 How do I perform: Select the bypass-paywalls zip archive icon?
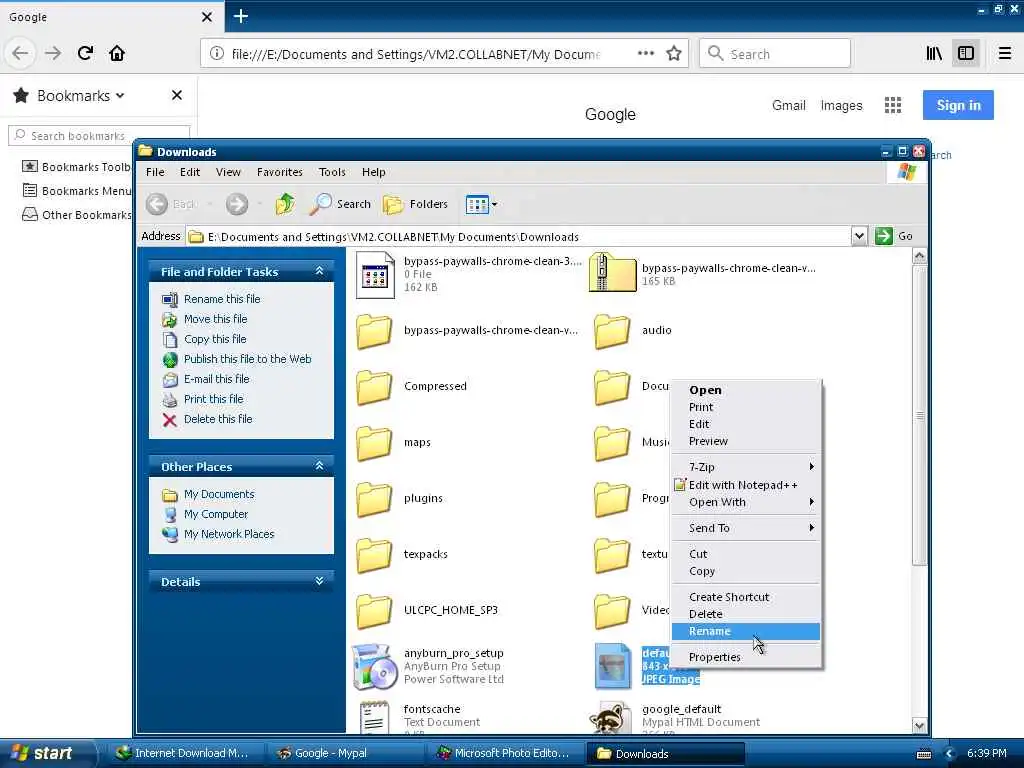[612, 273]
